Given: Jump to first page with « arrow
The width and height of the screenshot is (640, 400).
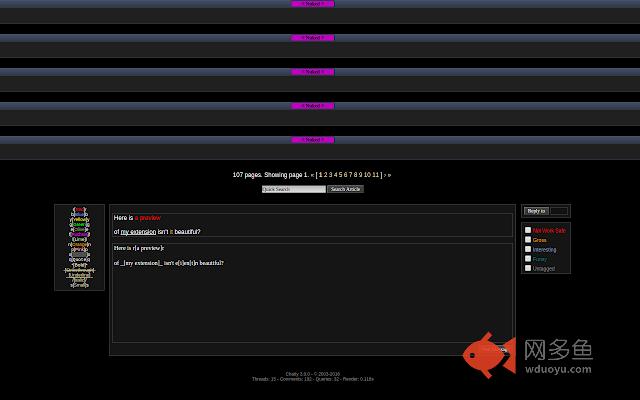Looking at the screenshot, I should pyautogui.click(x=313, y=175).
